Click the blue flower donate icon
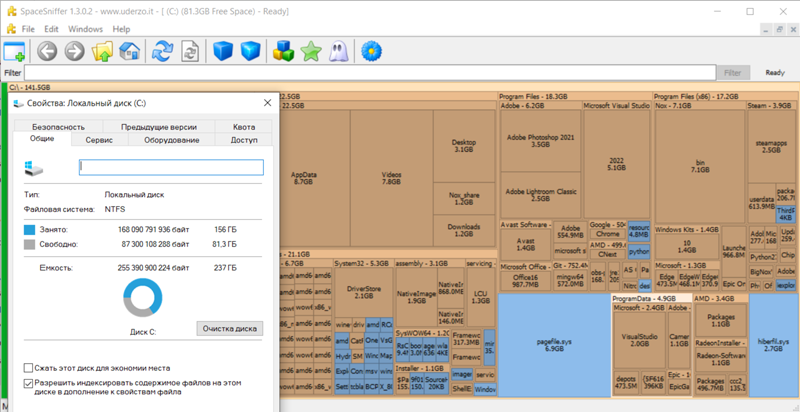Image resolution: width=800 pixels, height=412 pixels. 371,52
